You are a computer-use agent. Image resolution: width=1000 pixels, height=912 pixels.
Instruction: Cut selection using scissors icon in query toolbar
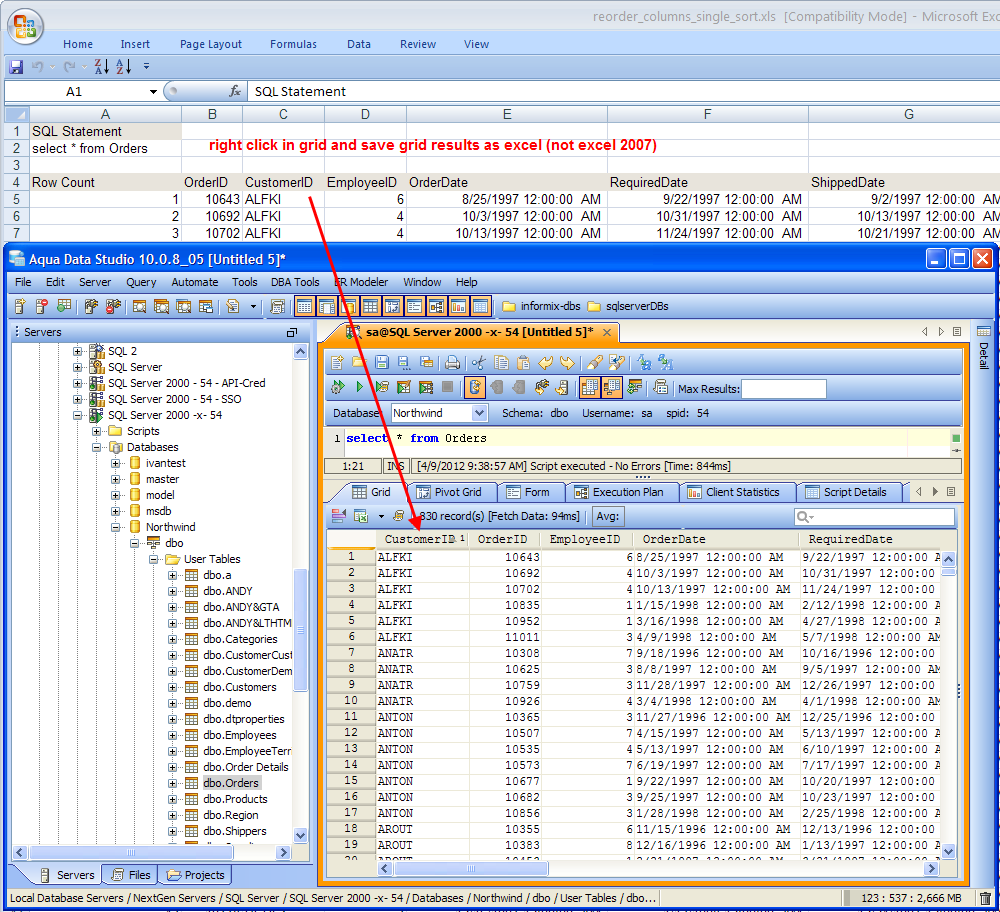click(x=479, y=363)
